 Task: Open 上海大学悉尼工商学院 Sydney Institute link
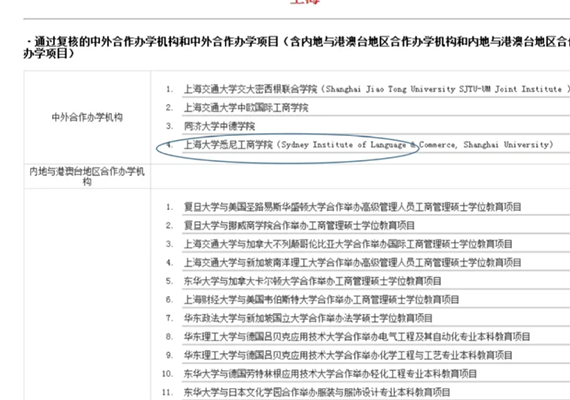[368, 145]
